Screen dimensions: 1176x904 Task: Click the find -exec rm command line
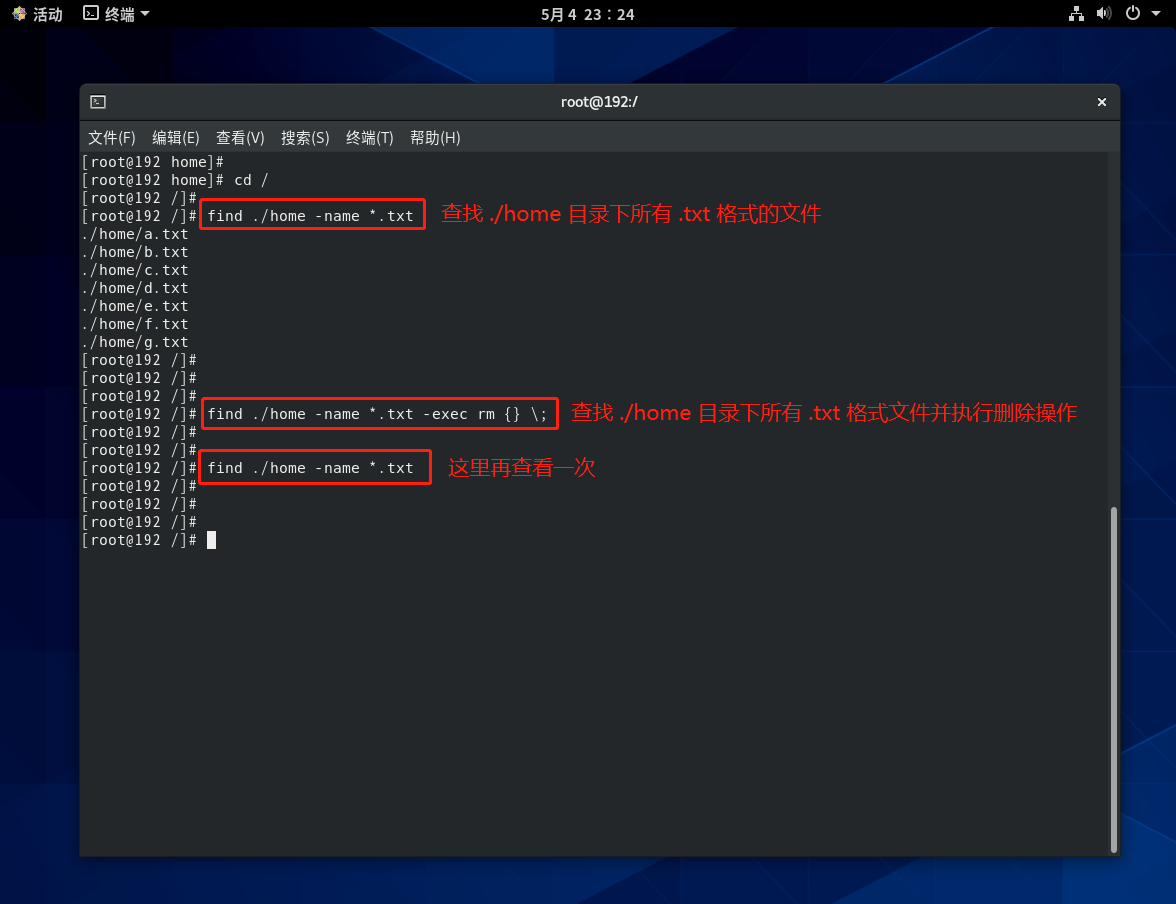pos(378,414)
